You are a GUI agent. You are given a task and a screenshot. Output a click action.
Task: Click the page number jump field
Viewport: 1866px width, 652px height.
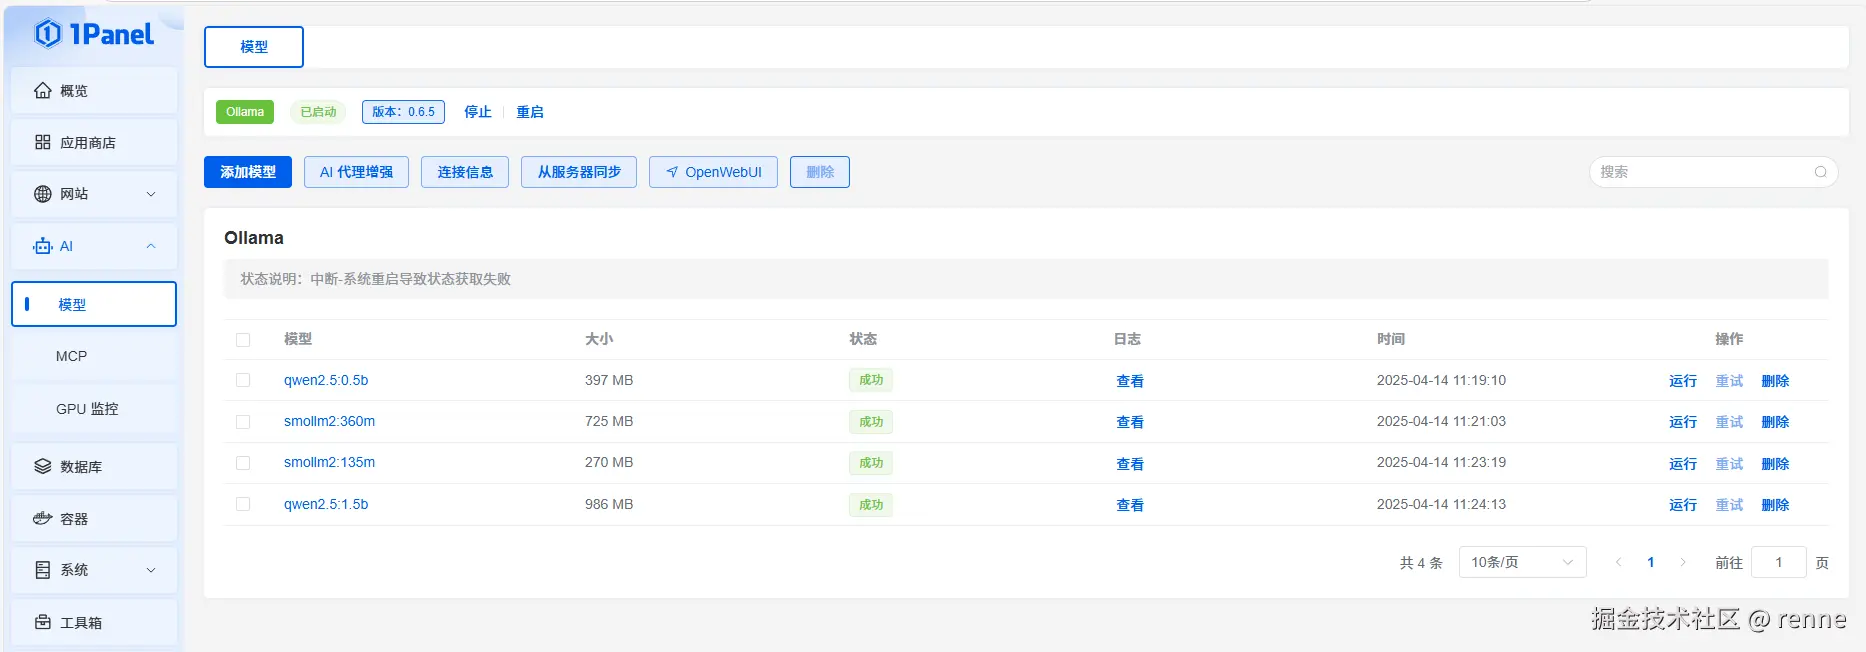[1779, 563]
